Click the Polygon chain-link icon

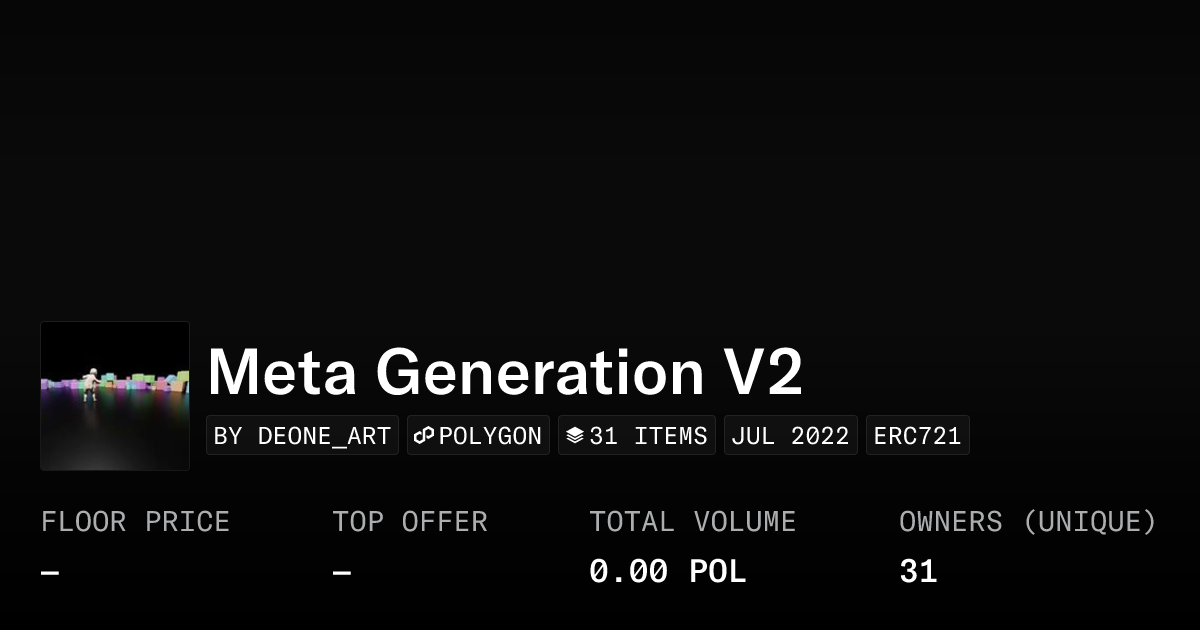point(424,436)
